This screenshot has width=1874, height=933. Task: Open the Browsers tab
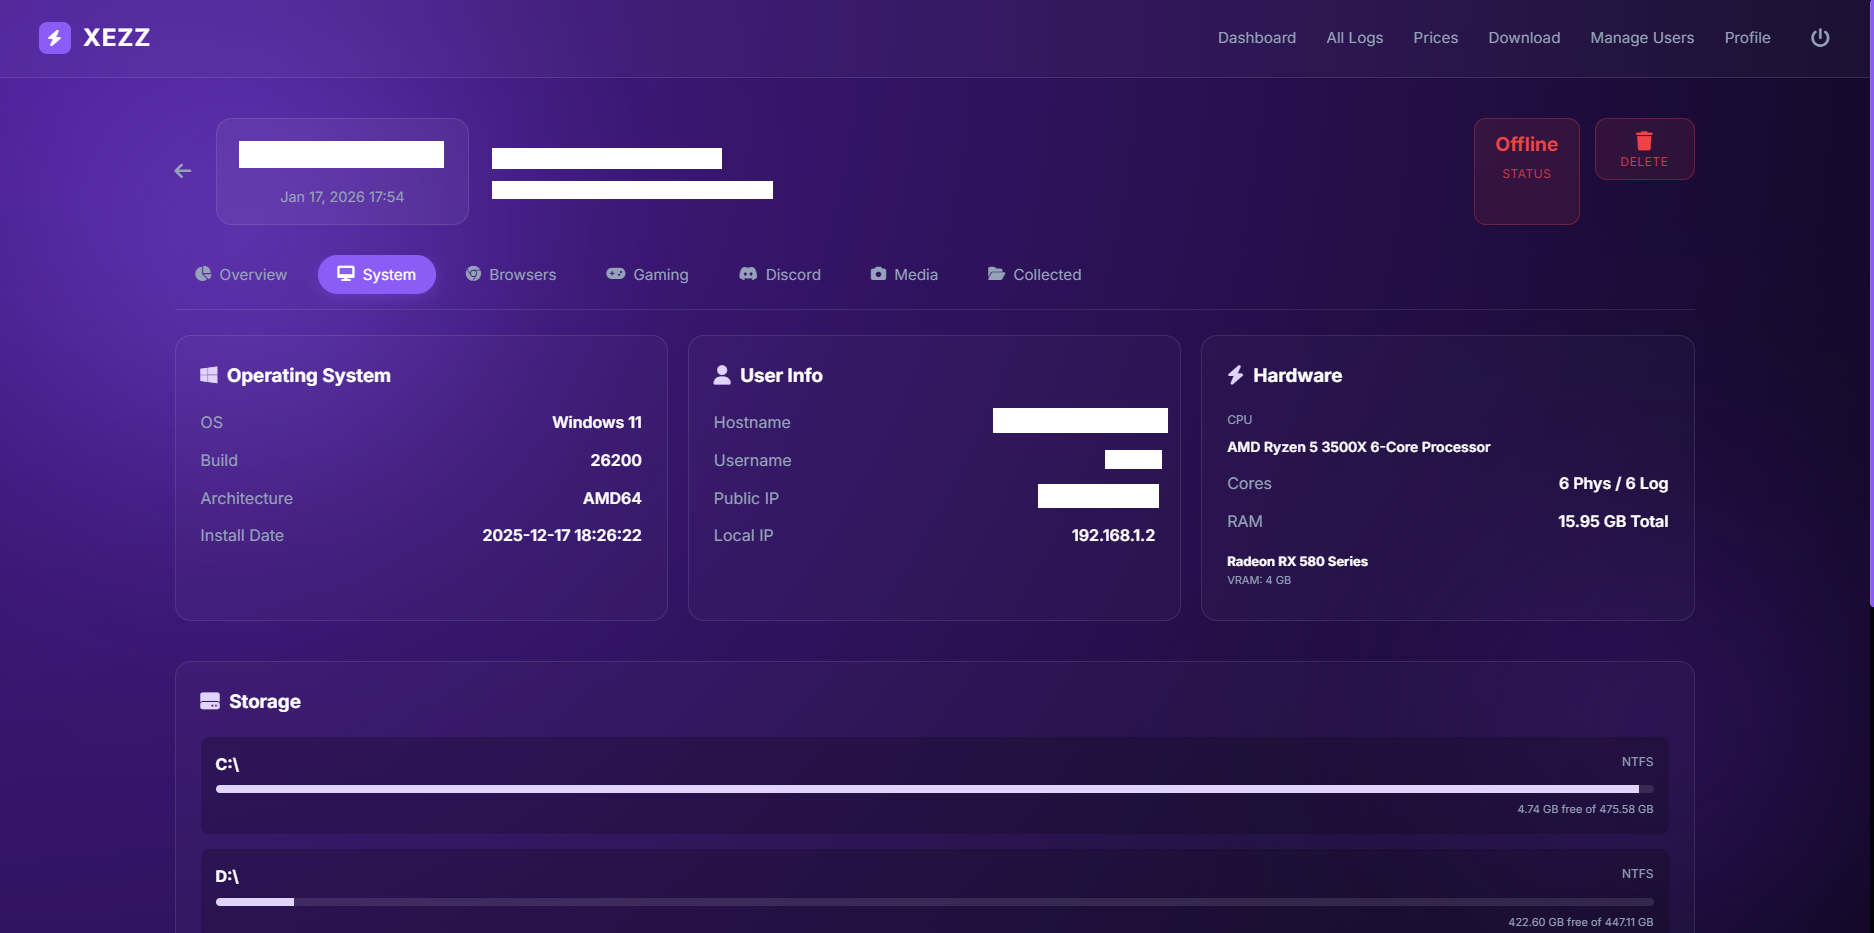point(511,275)
